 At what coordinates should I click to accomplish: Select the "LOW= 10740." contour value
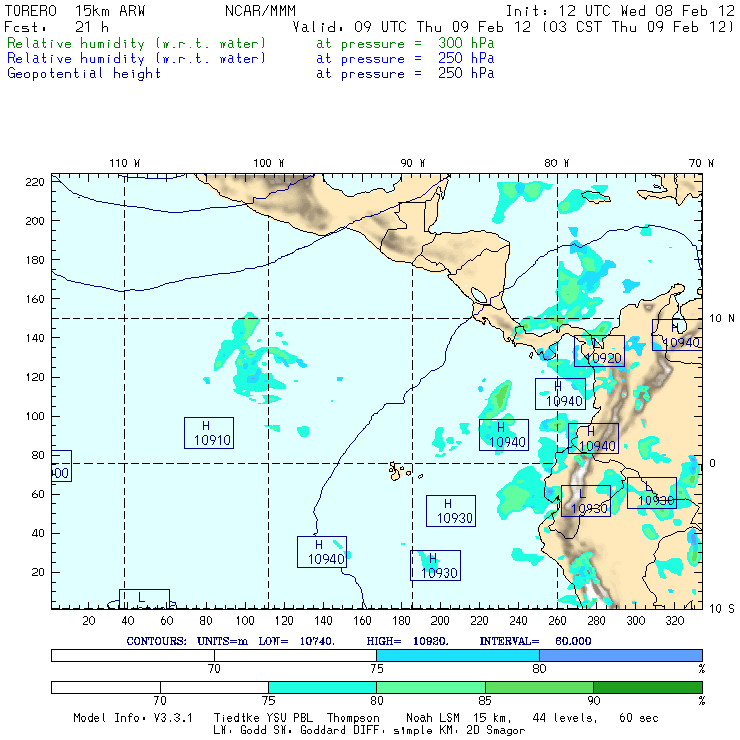[x=296, y=641]
